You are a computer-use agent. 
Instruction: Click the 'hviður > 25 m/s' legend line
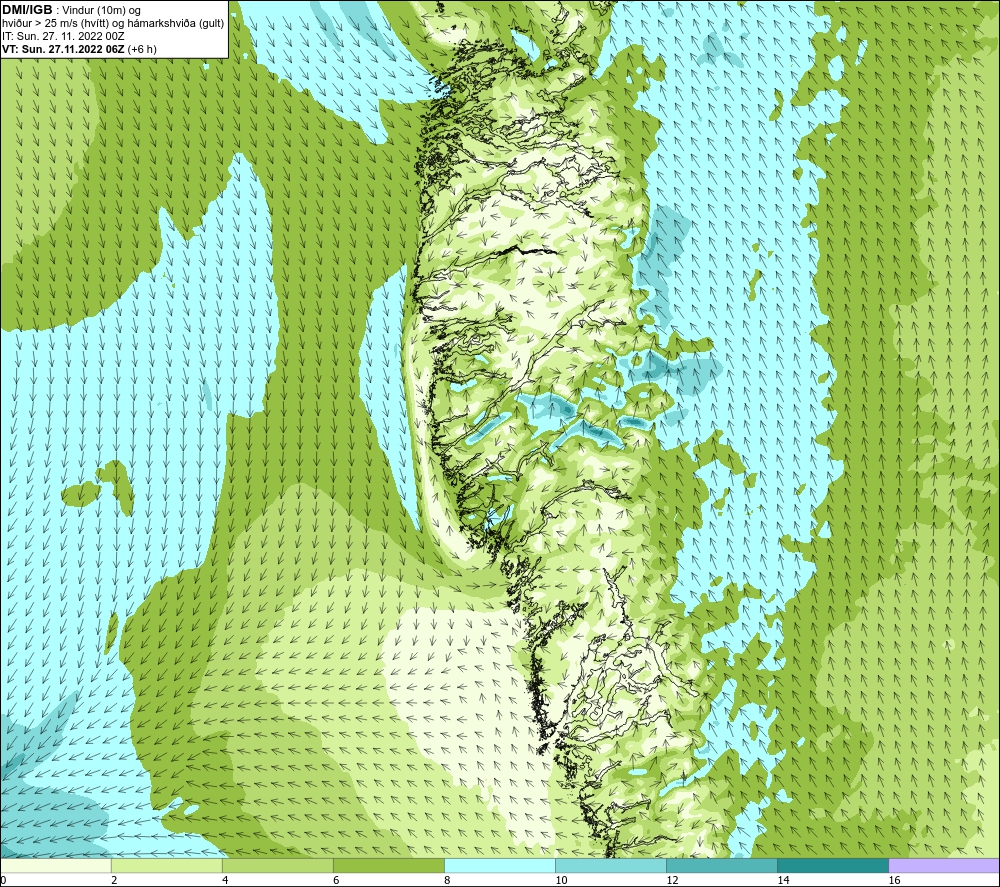coord(113,24)
